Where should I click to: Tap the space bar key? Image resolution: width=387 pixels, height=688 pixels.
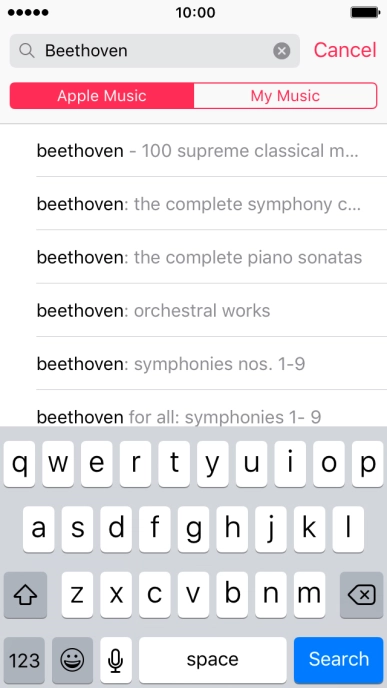(x=213, y=659)
